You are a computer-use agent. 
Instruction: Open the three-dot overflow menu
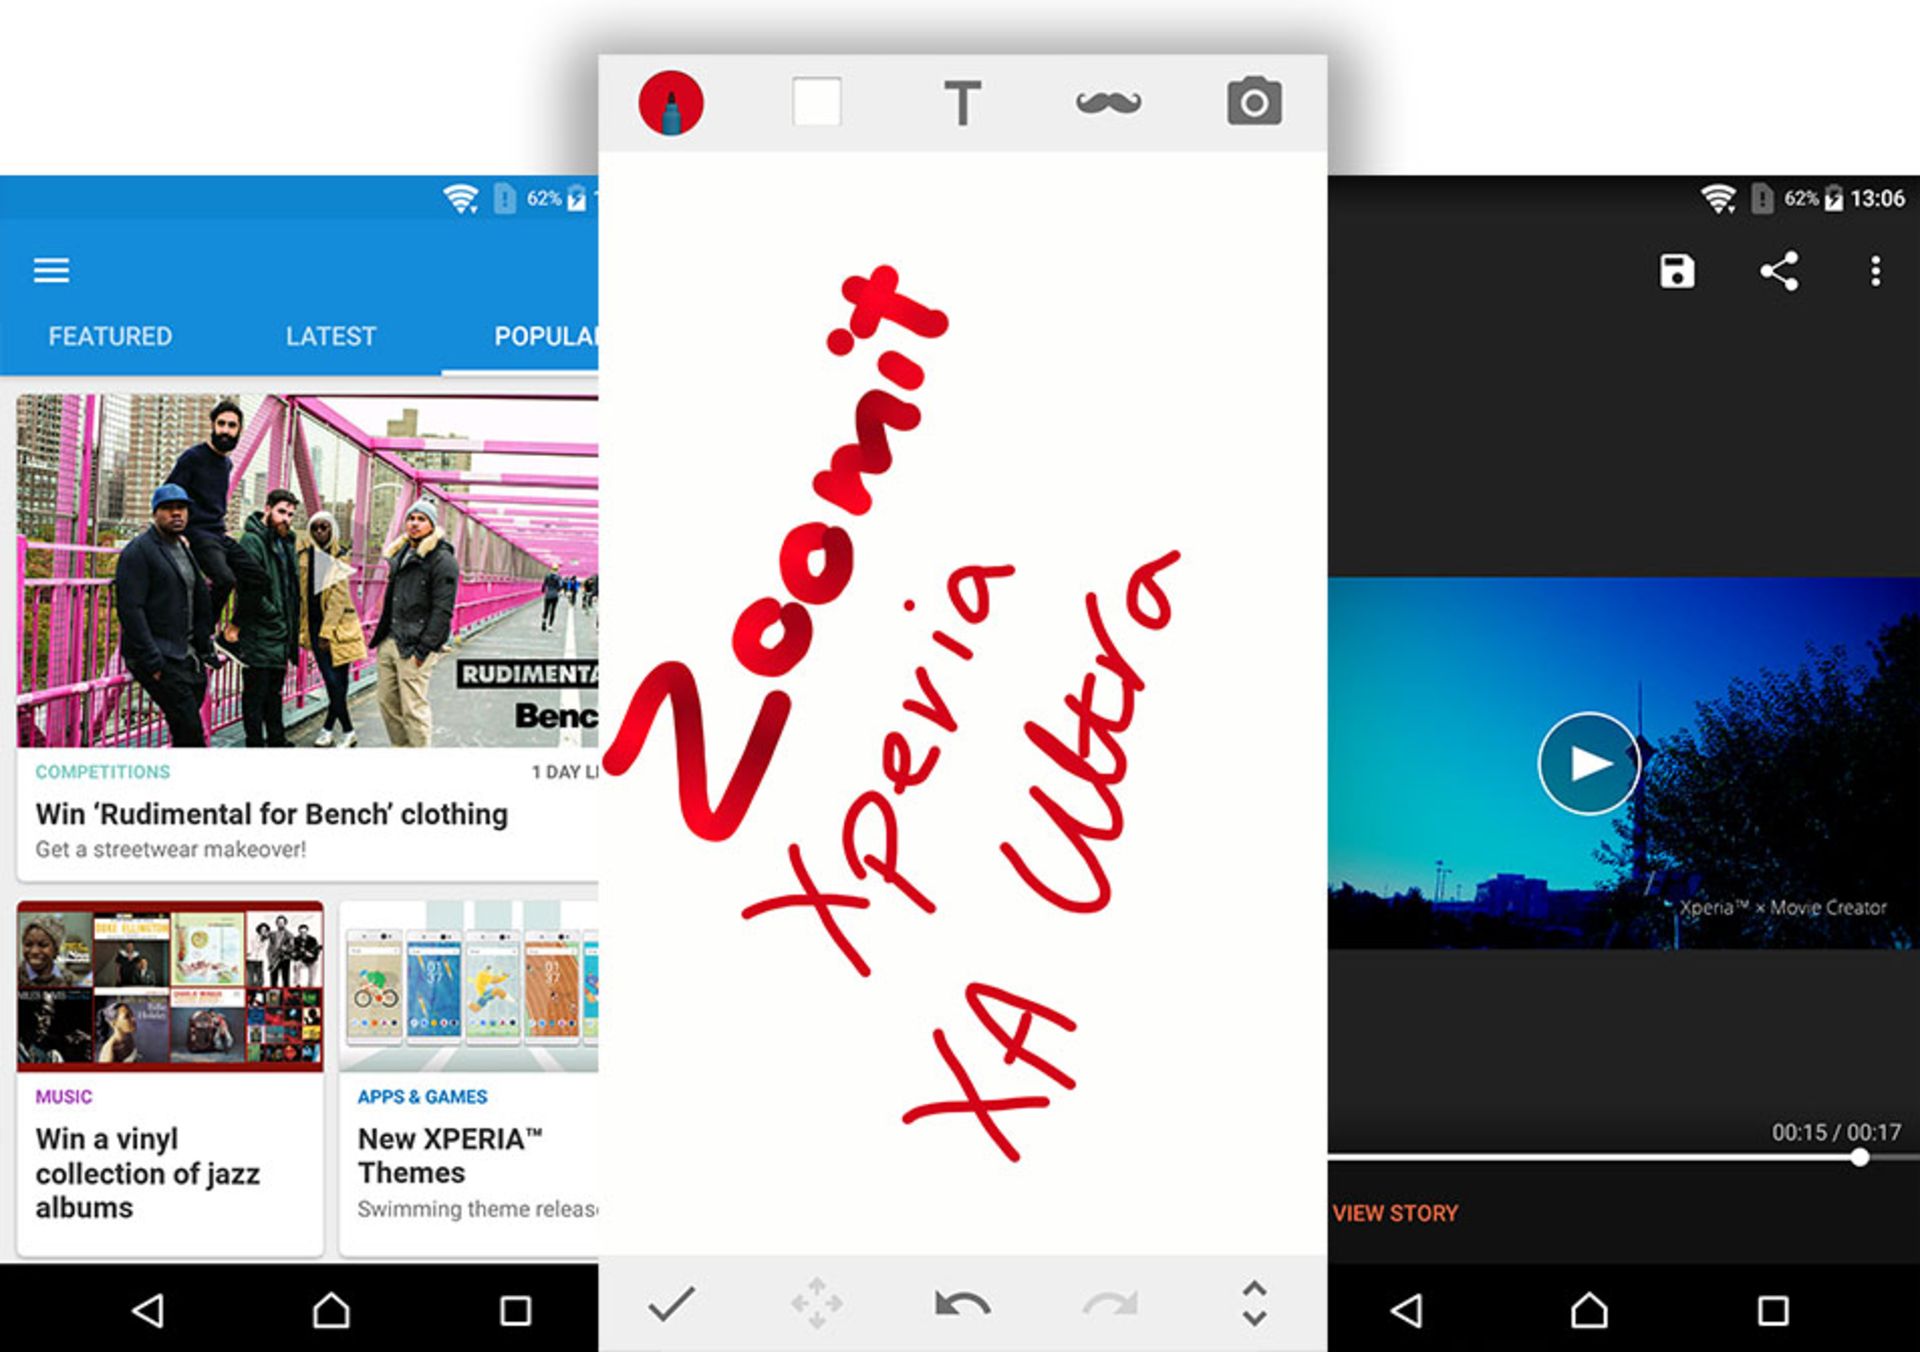pos(1875,271)
